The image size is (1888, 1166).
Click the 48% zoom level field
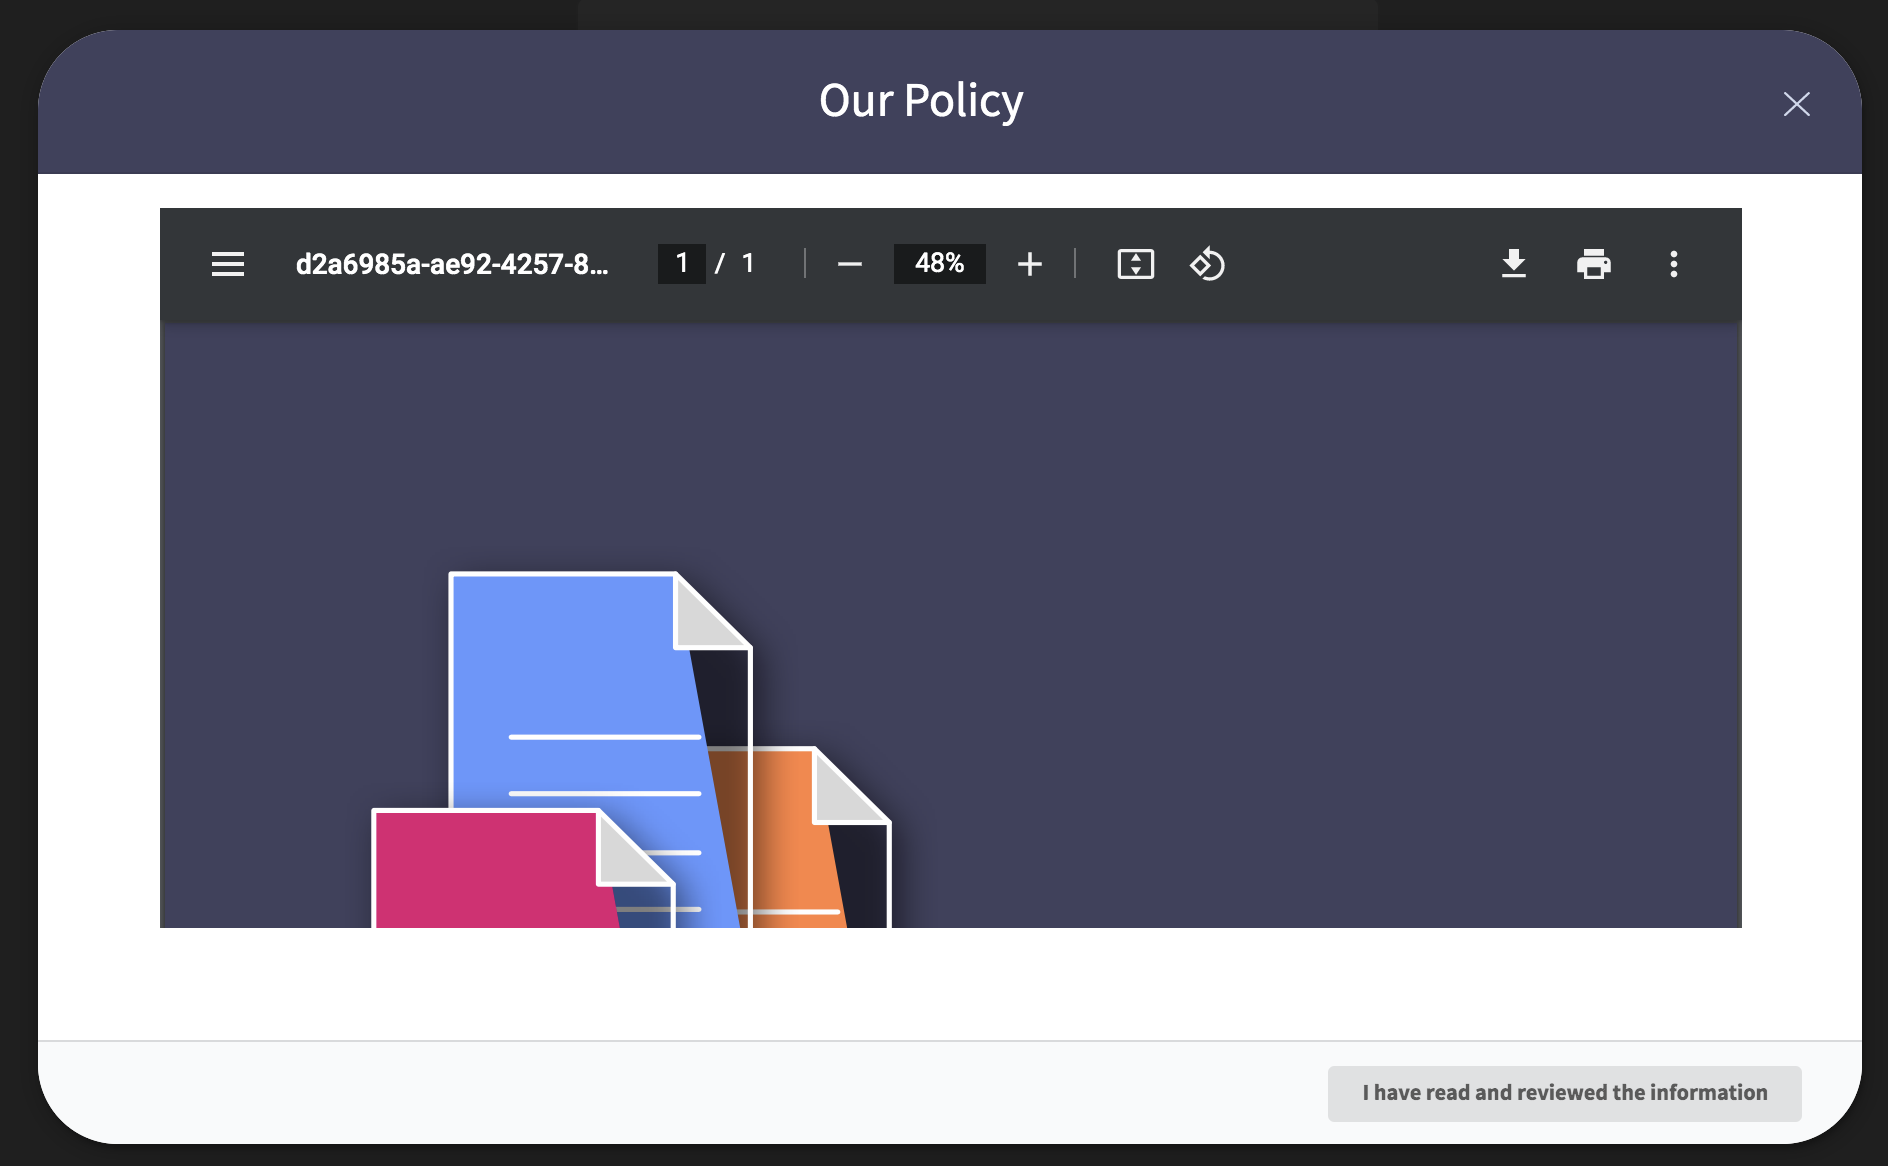tap(940, 264)
